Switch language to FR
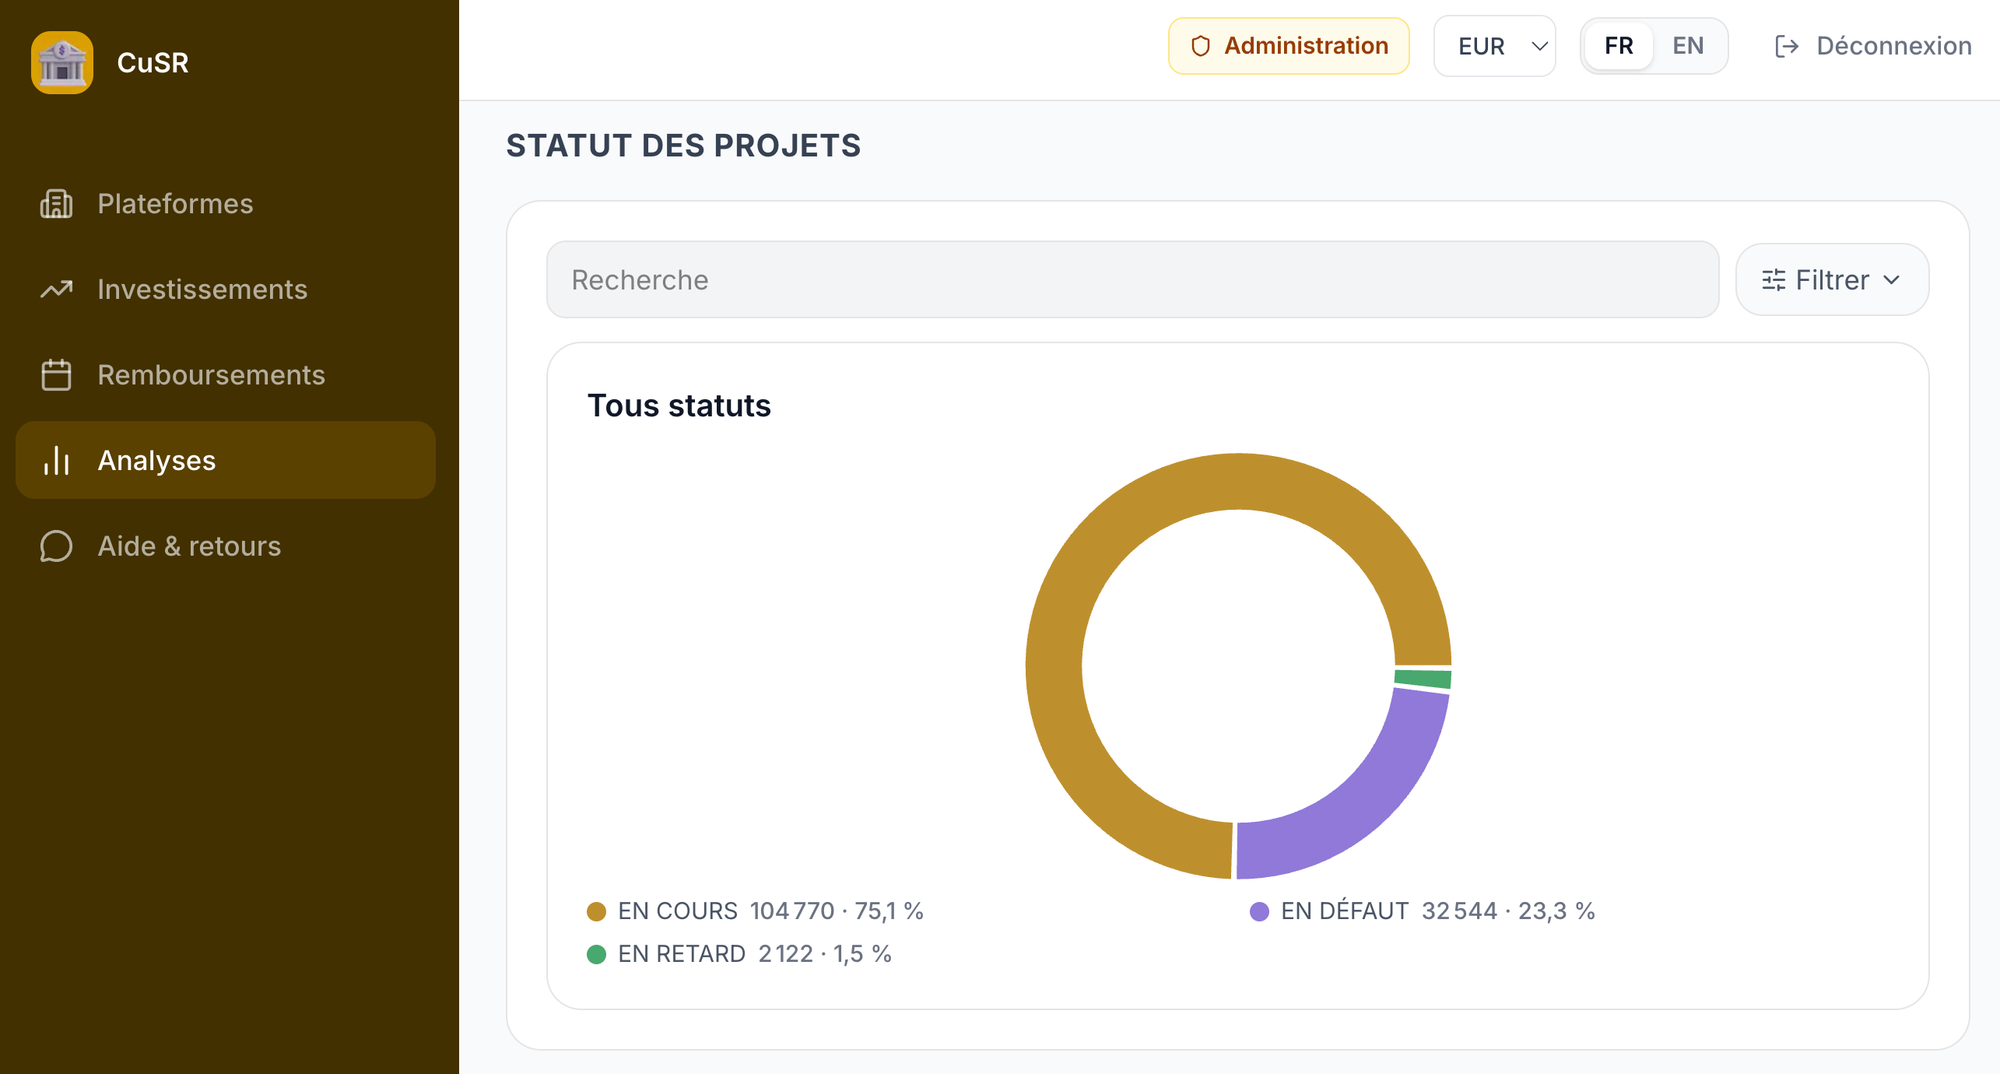Image resolution: width=2000 pixels, height=1074 pixels. [1619, 46]
